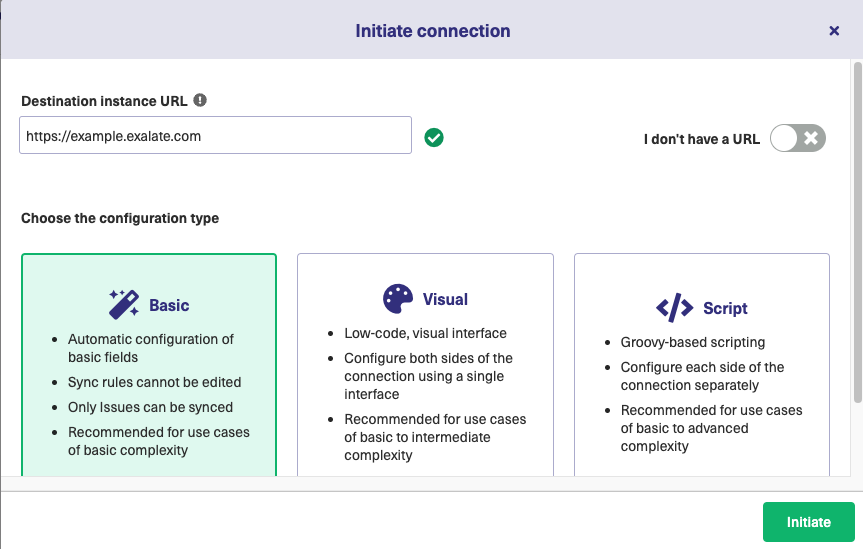Image resolution: width=863 pixels, height=549 pixels.
Task: Click the "Destination instance URL" field label
Action: point(104,101)
